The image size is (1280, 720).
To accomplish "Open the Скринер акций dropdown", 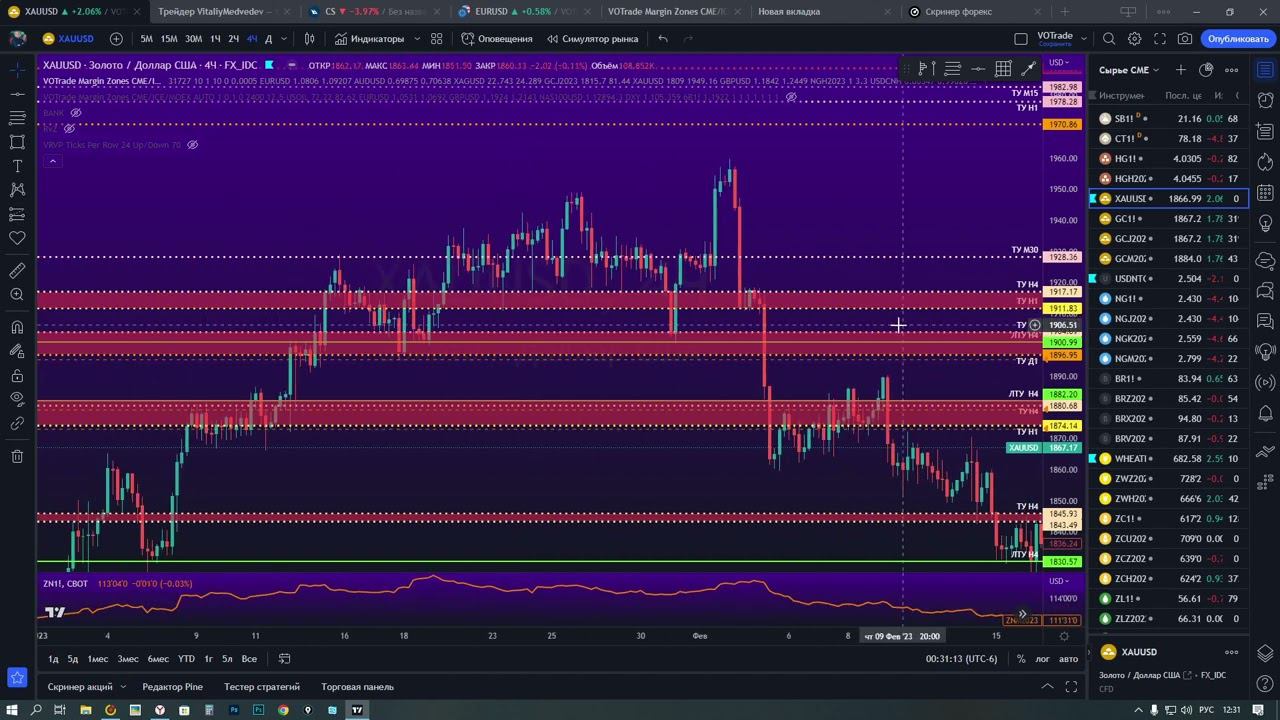I will point(86,687).
